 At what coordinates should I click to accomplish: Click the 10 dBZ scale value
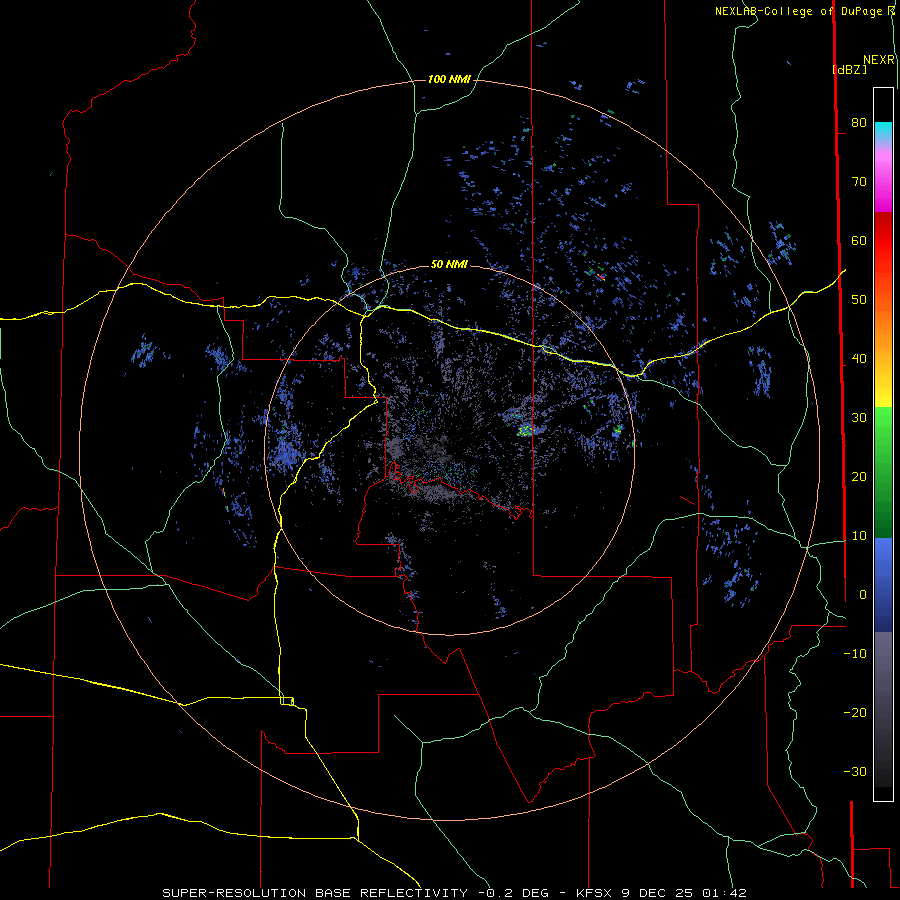(859, 536)
